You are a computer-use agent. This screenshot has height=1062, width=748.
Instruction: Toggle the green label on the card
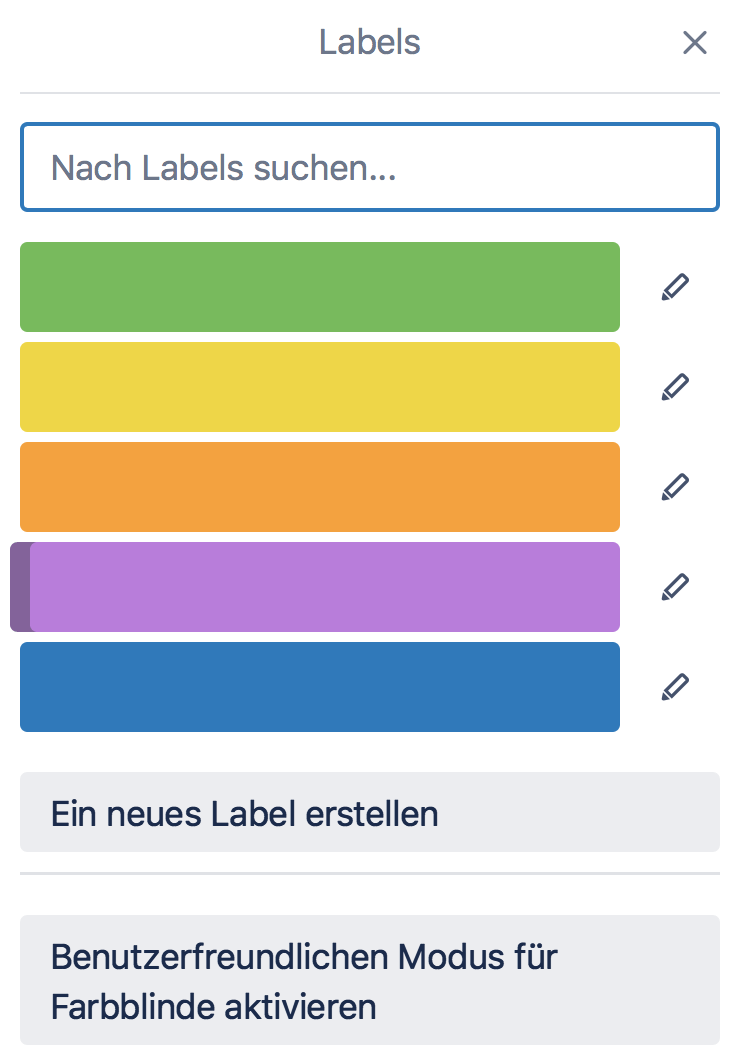[320, 287]
